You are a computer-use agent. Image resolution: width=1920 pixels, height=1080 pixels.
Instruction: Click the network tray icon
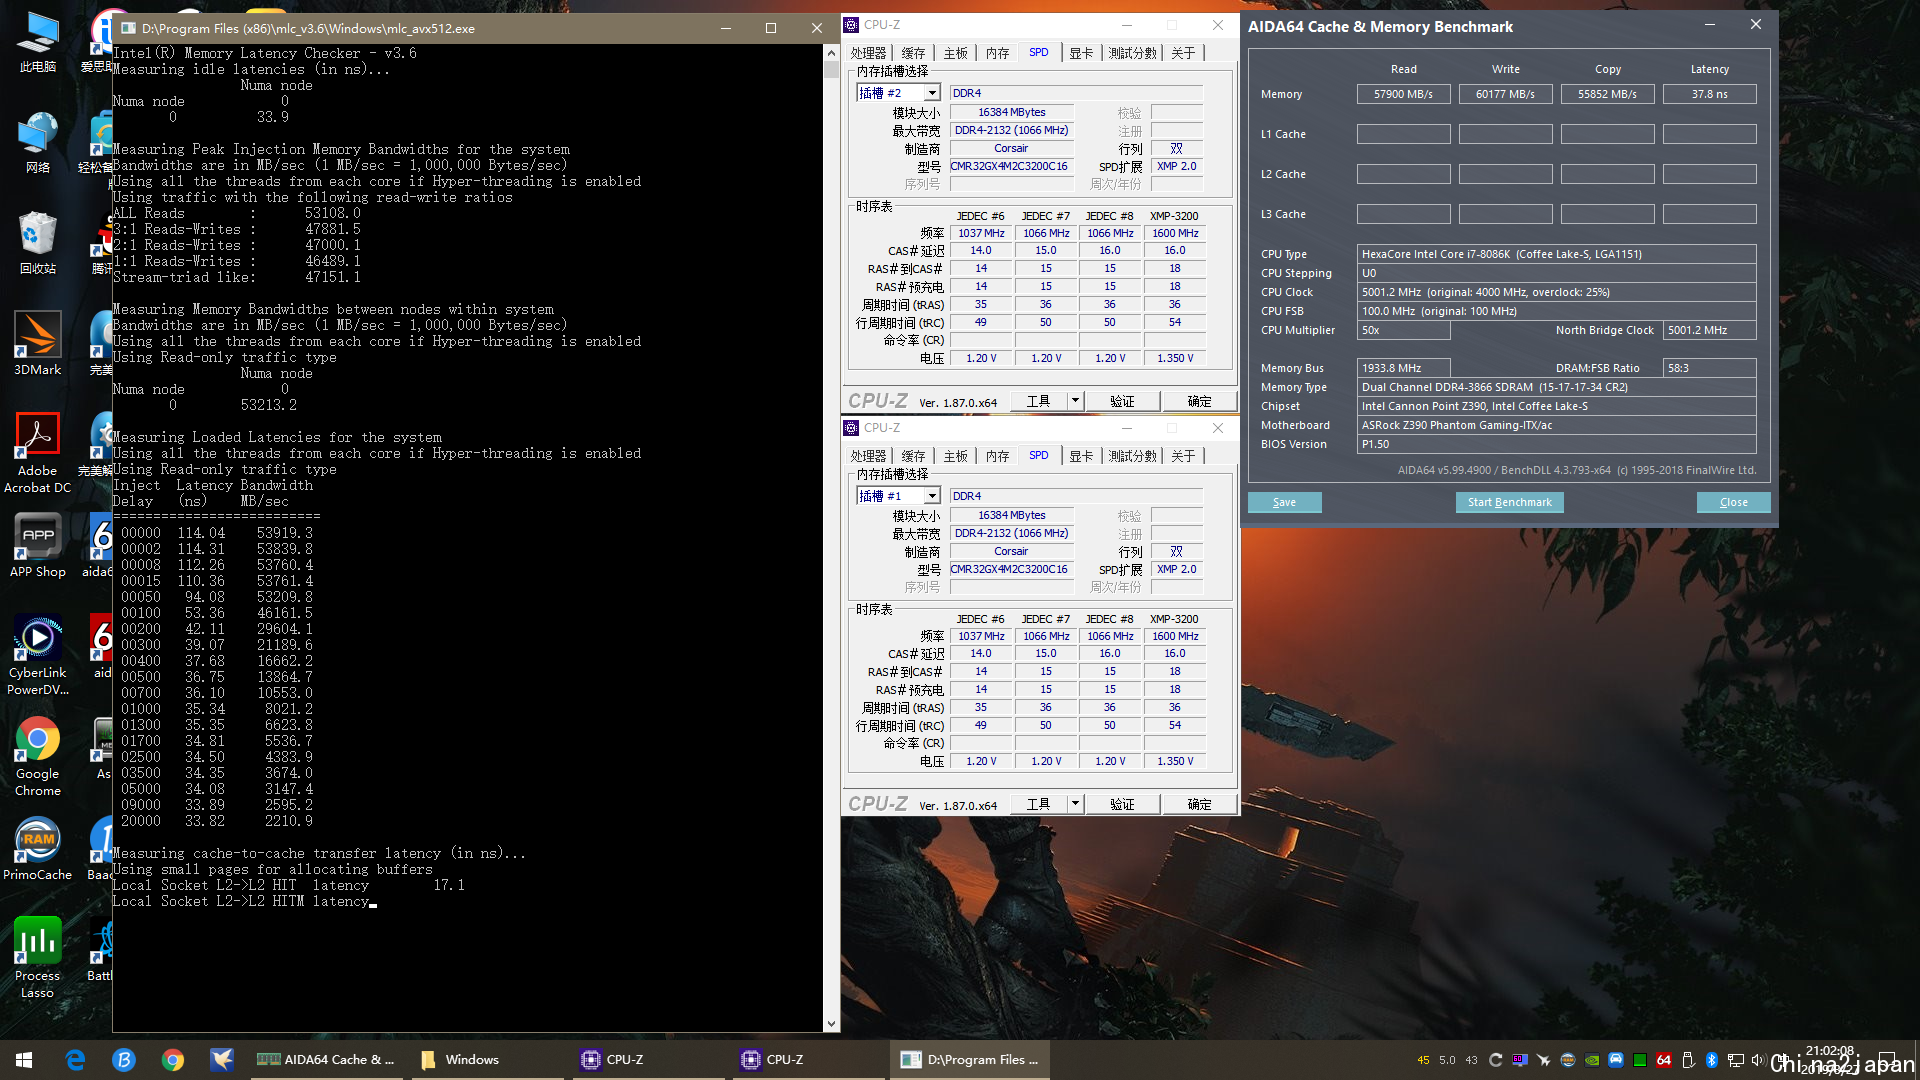pos(1736,1060)
